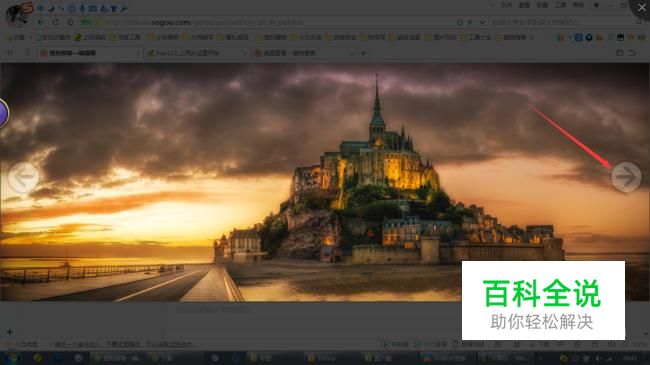
Task: Open the Windows Start button
Action: 12,358
